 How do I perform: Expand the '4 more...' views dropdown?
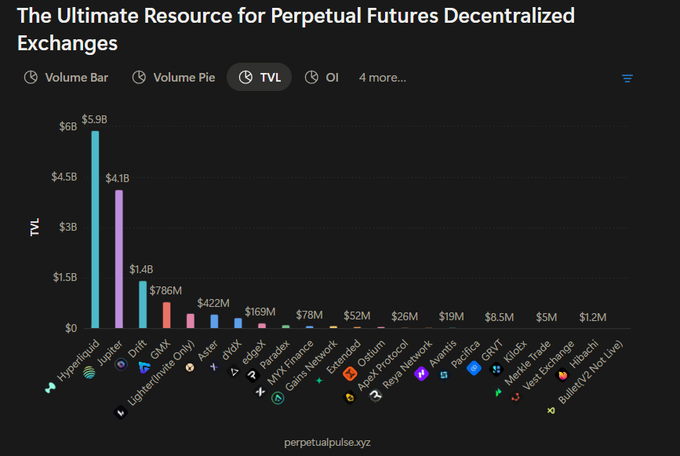[382, 78]
